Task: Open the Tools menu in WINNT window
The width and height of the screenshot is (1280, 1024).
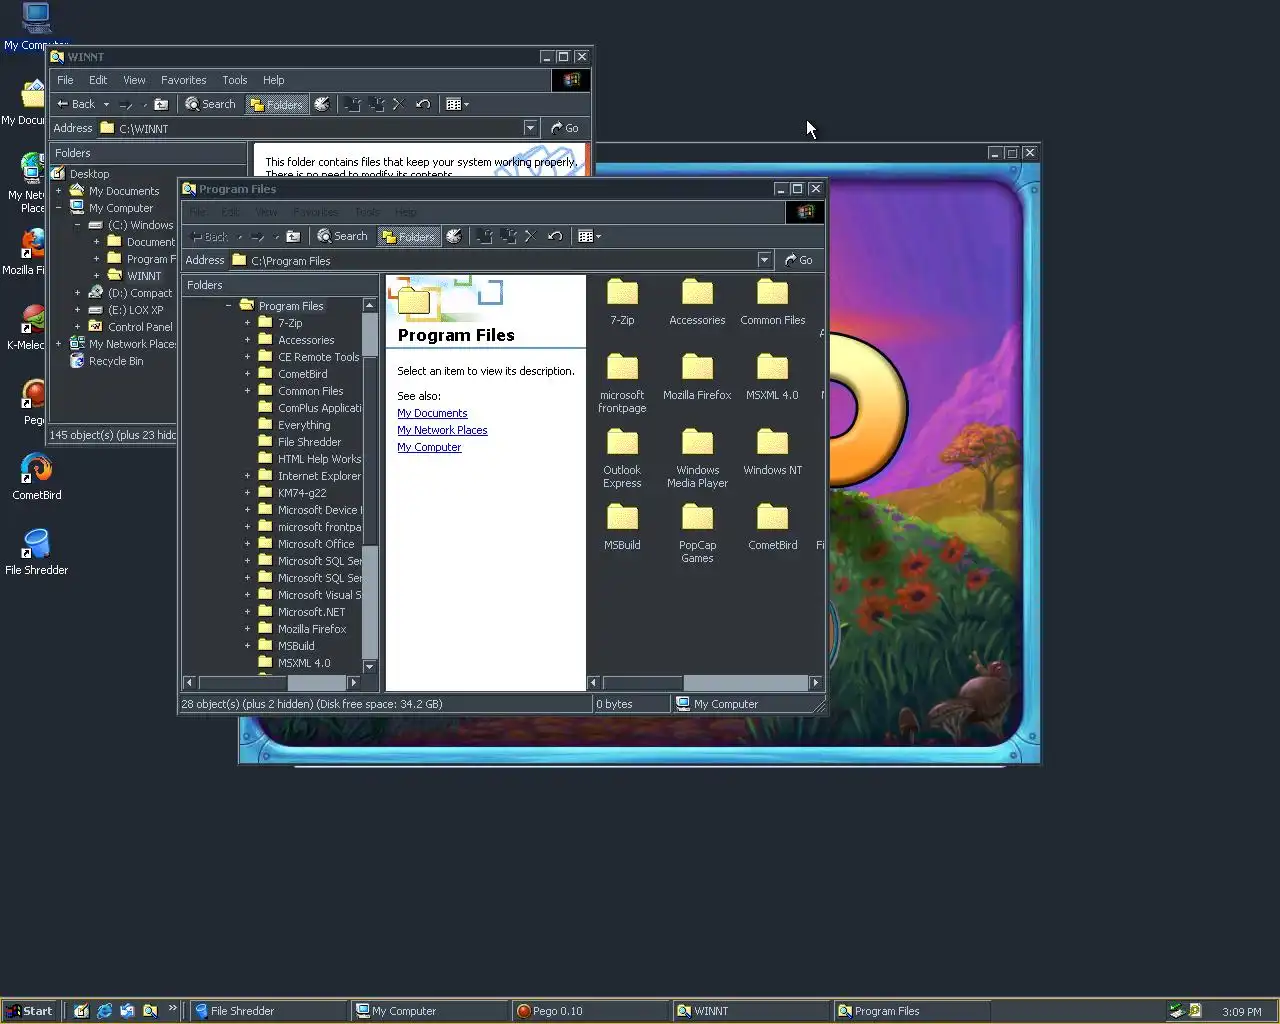Action: coord(235,80)
